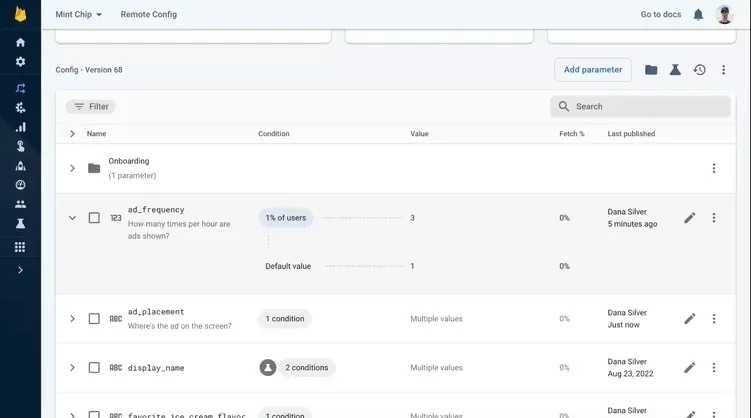
Task: Open the sidebar icon below the bar chart
Action: tap(20, 146)
